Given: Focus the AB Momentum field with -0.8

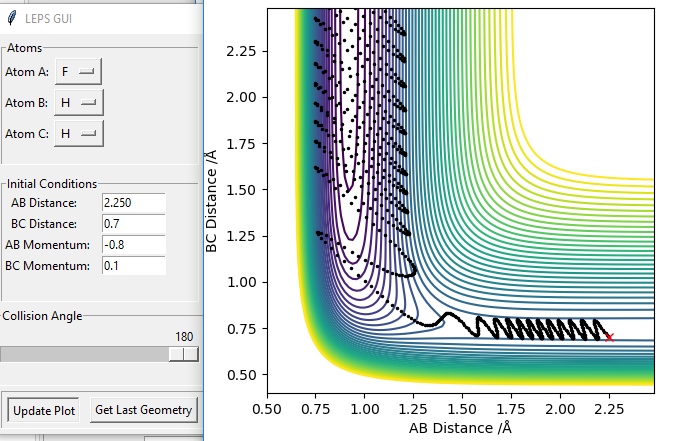Looking at the screenshot, I should click(x=134, y=245).
